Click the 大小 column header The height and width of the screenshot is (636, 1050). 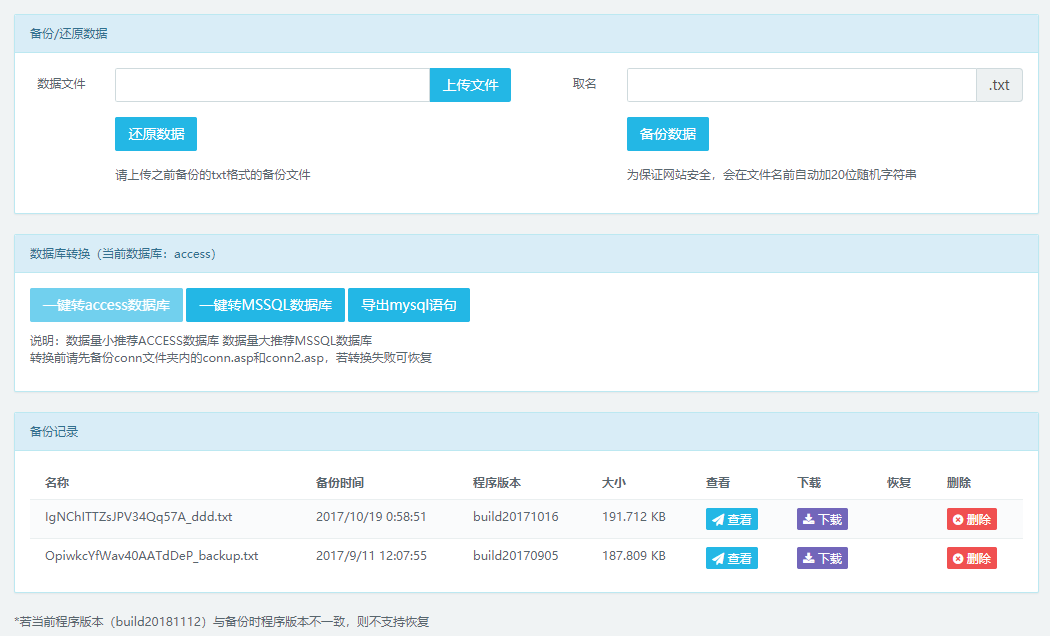(614, 482)
